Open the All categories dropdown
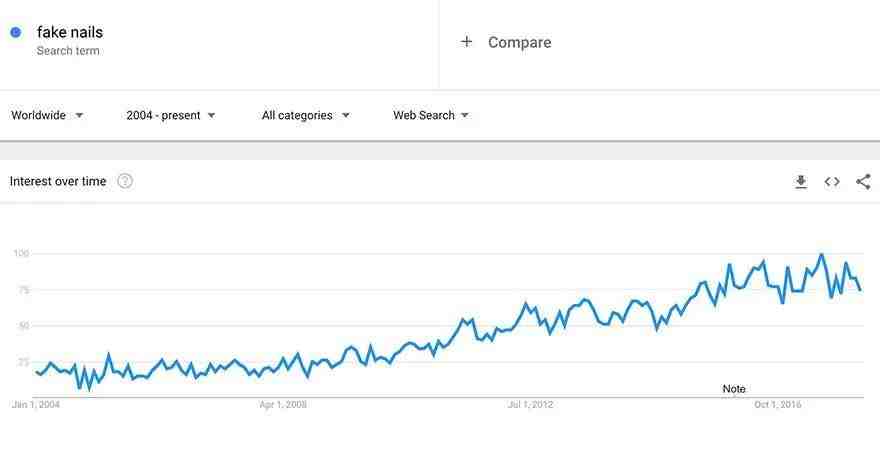This screenshot has height=450, width=880. coord(305,115)
